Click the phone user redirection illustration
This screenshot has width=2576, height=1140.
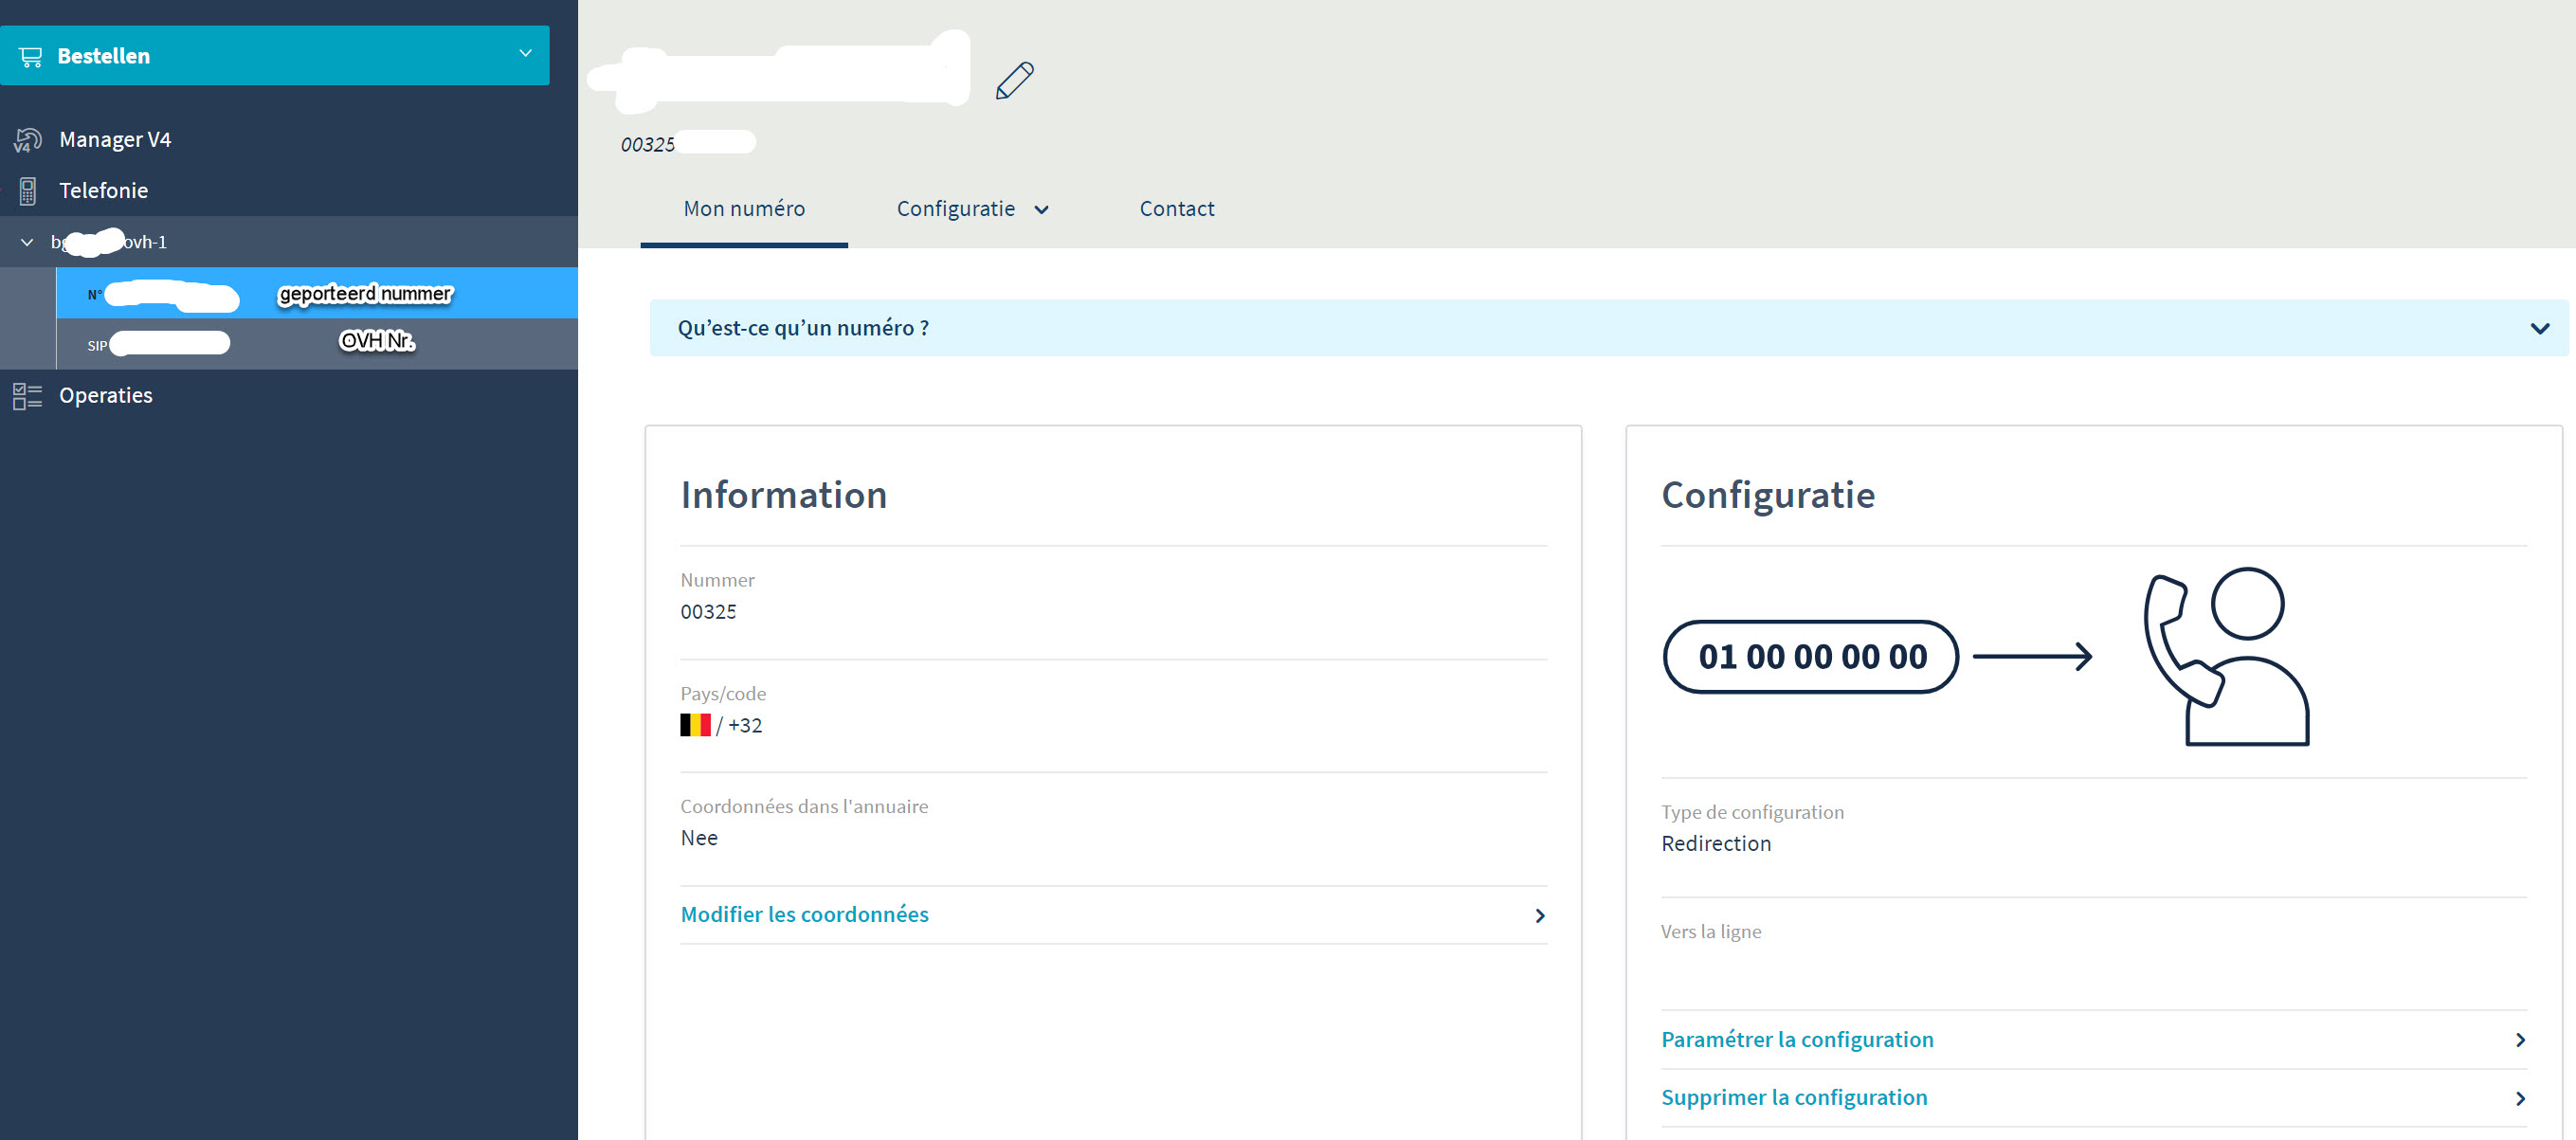tap(2225, 656)
